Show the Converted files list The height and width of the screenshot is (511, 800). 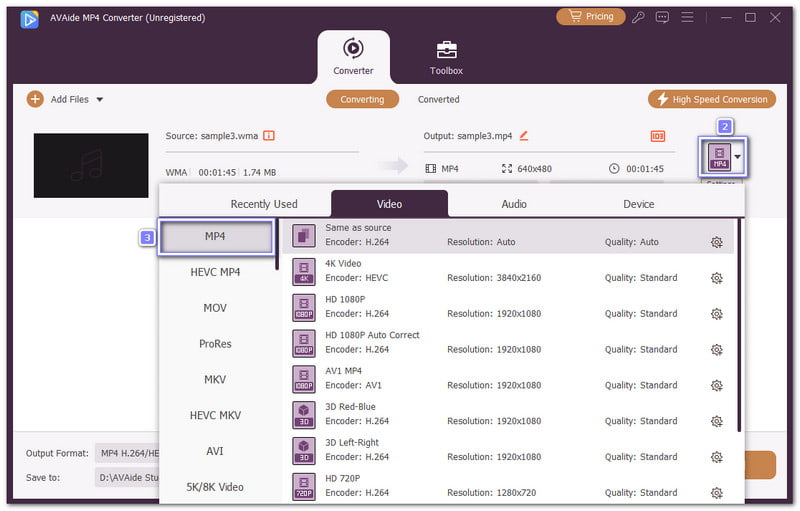(438, 99)
